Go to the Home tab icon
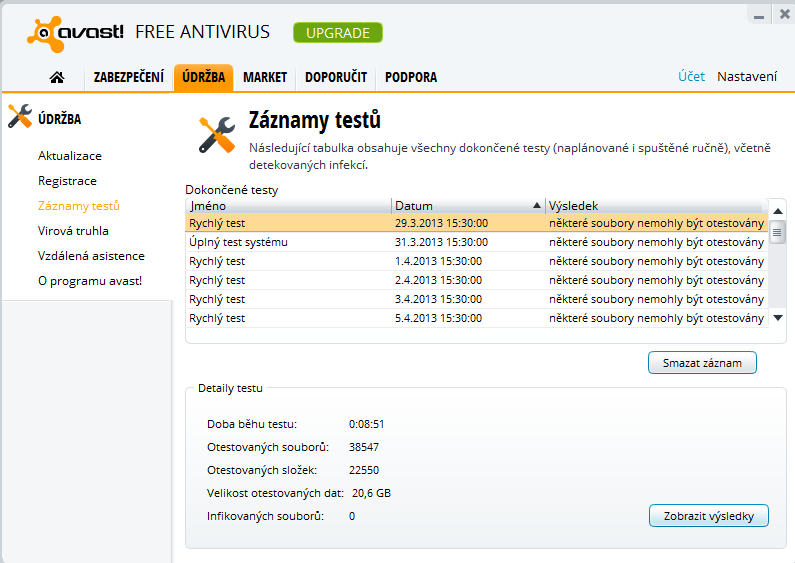Screen dimensions: 795x563 57,77
